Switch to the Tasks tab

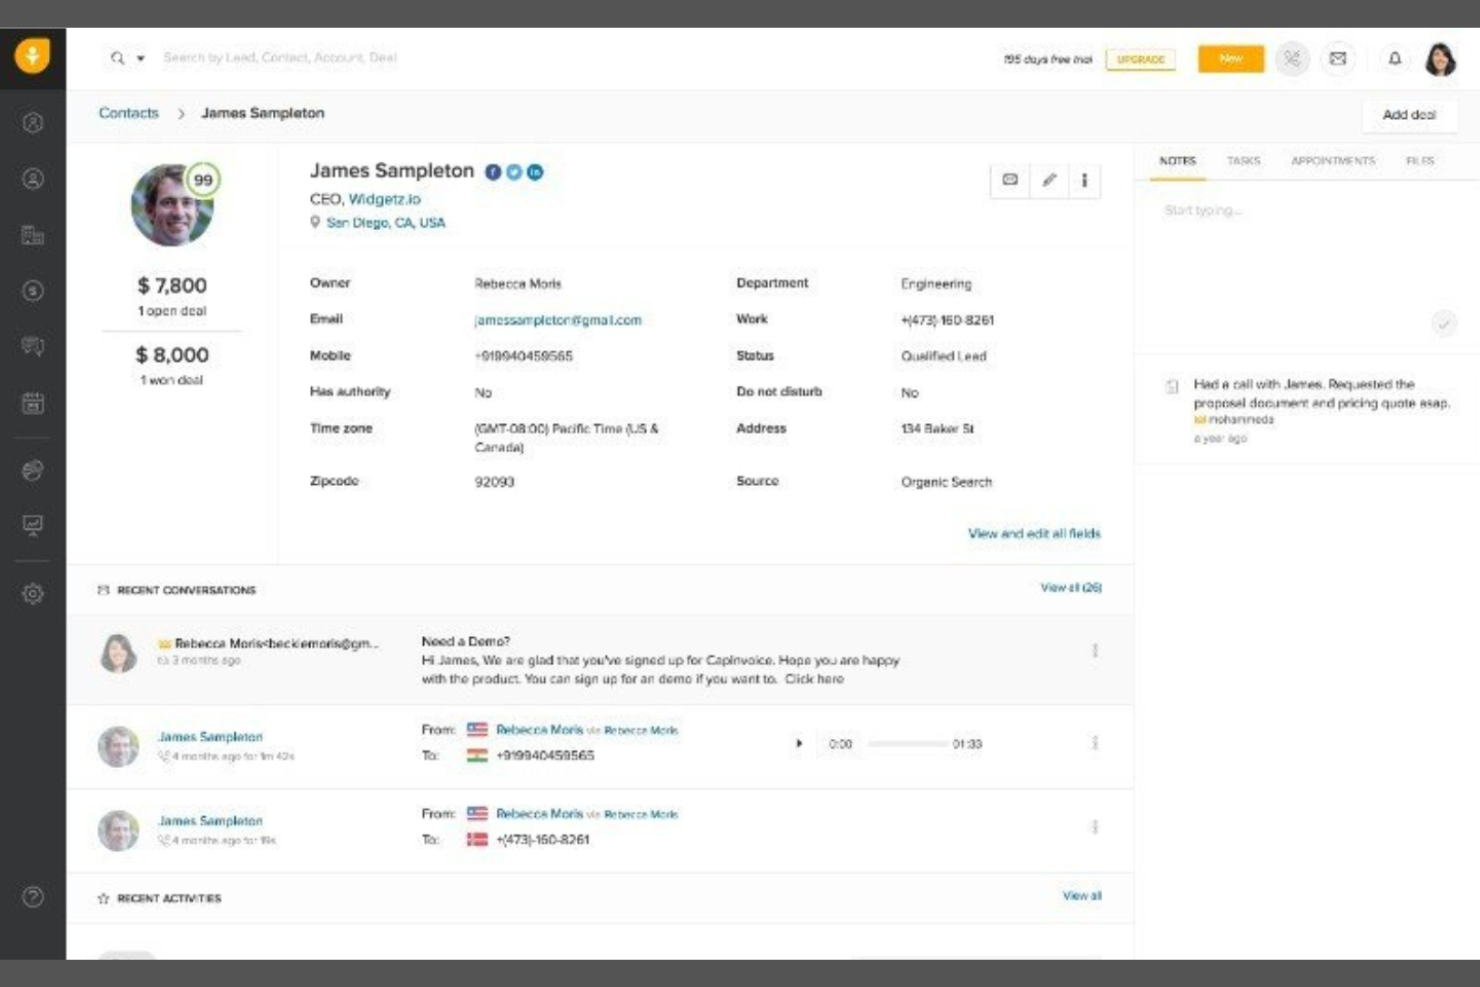pyautogui.click(x=1244, y=160)
